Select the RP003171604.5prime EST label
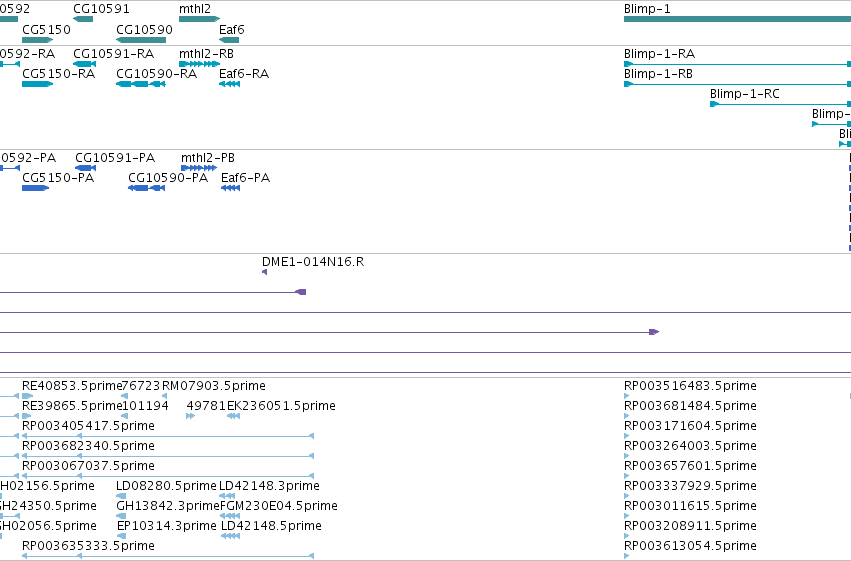The width and height of the screenshot is (851, 561). pos(690,426)
